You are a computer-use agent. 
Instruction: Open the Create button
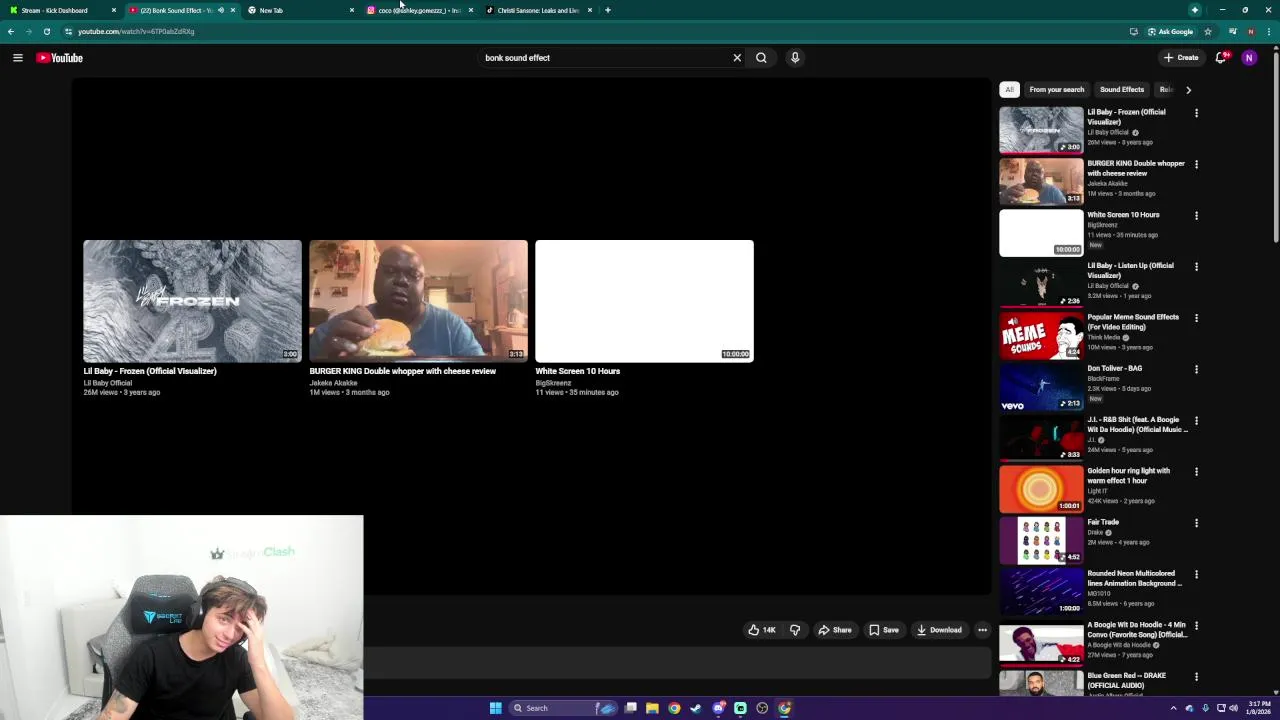[1181, 58]
